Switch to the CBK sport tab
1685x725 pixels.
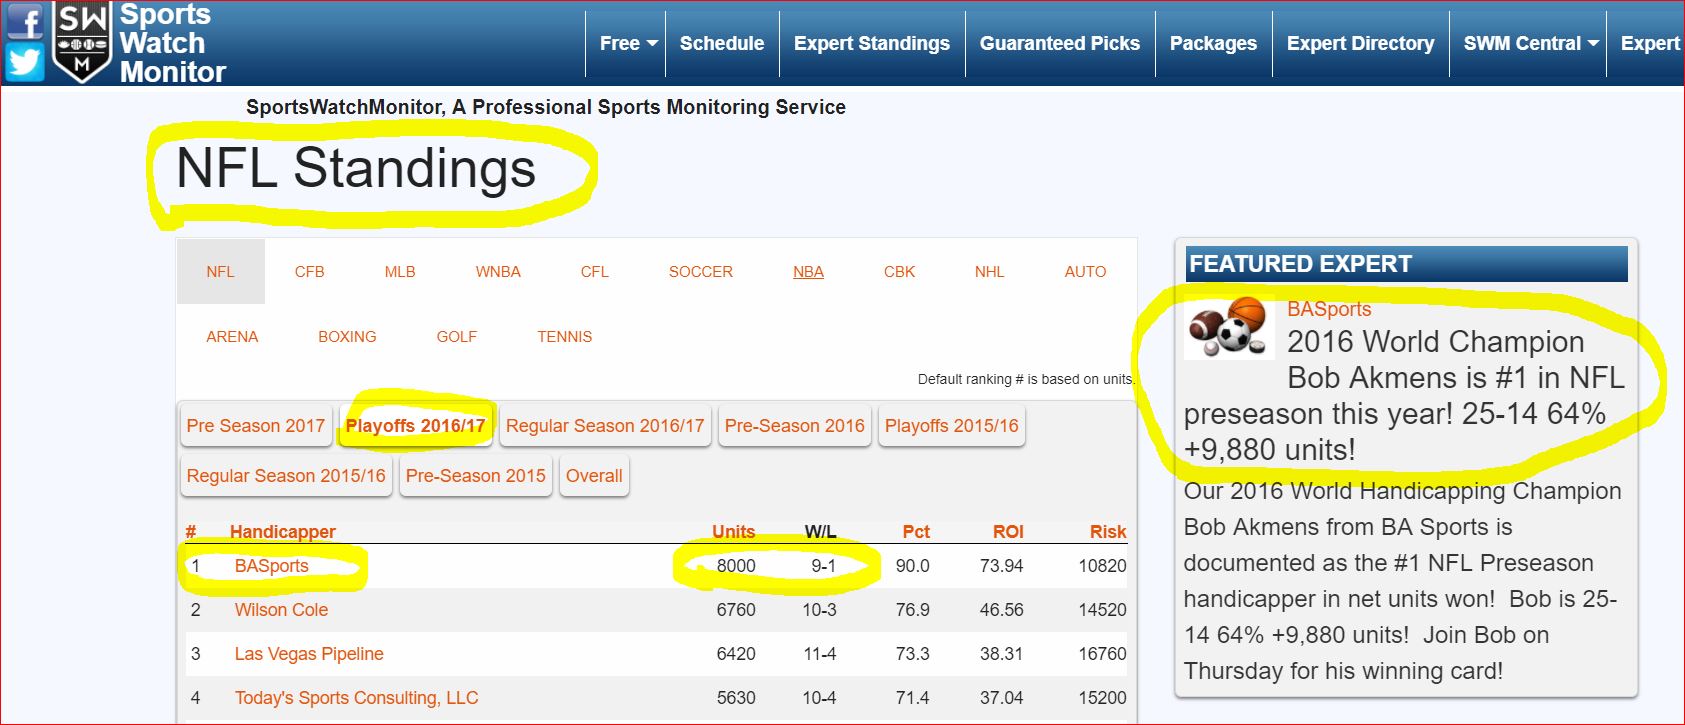click(899, 271)
